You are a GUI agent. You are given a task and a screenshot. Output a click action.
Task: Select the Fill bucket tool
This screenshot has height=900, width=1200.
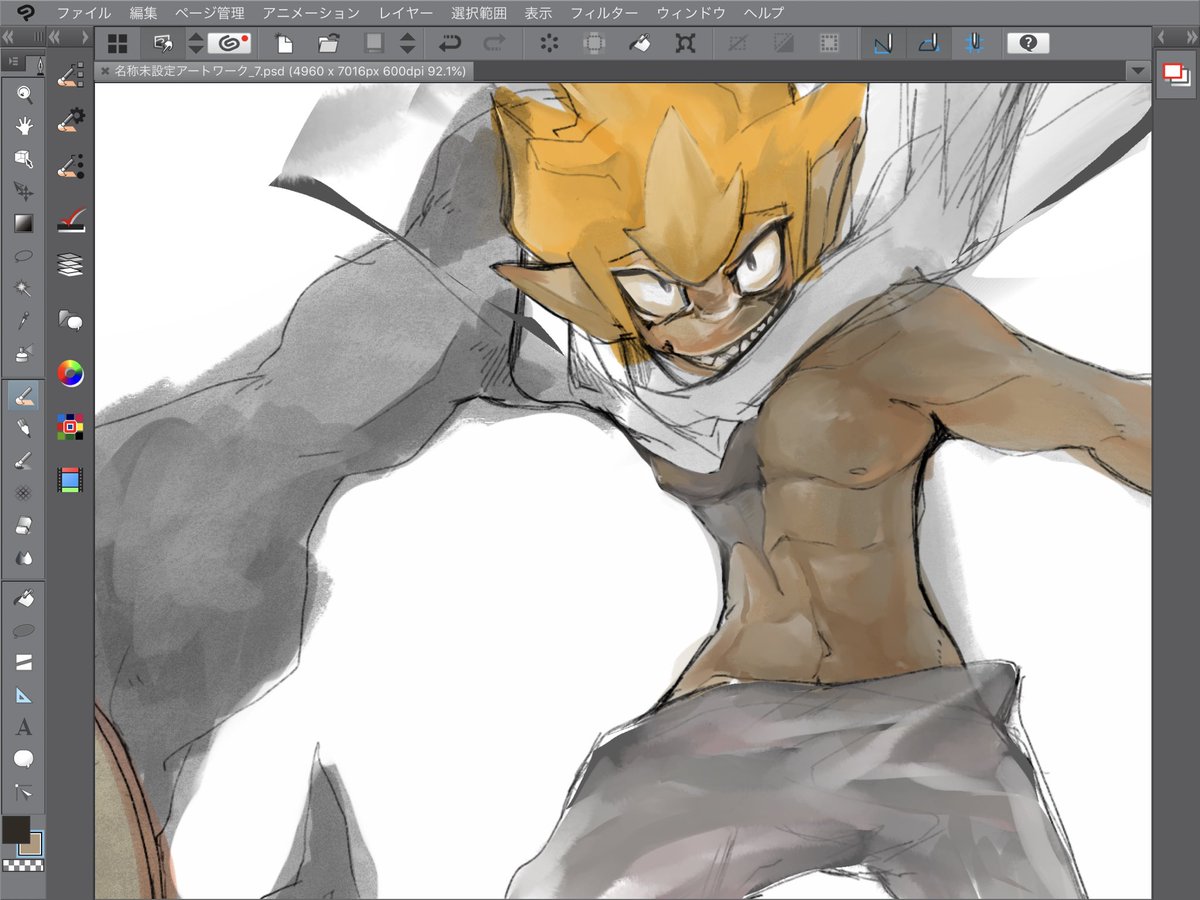(x=23, y=597)
